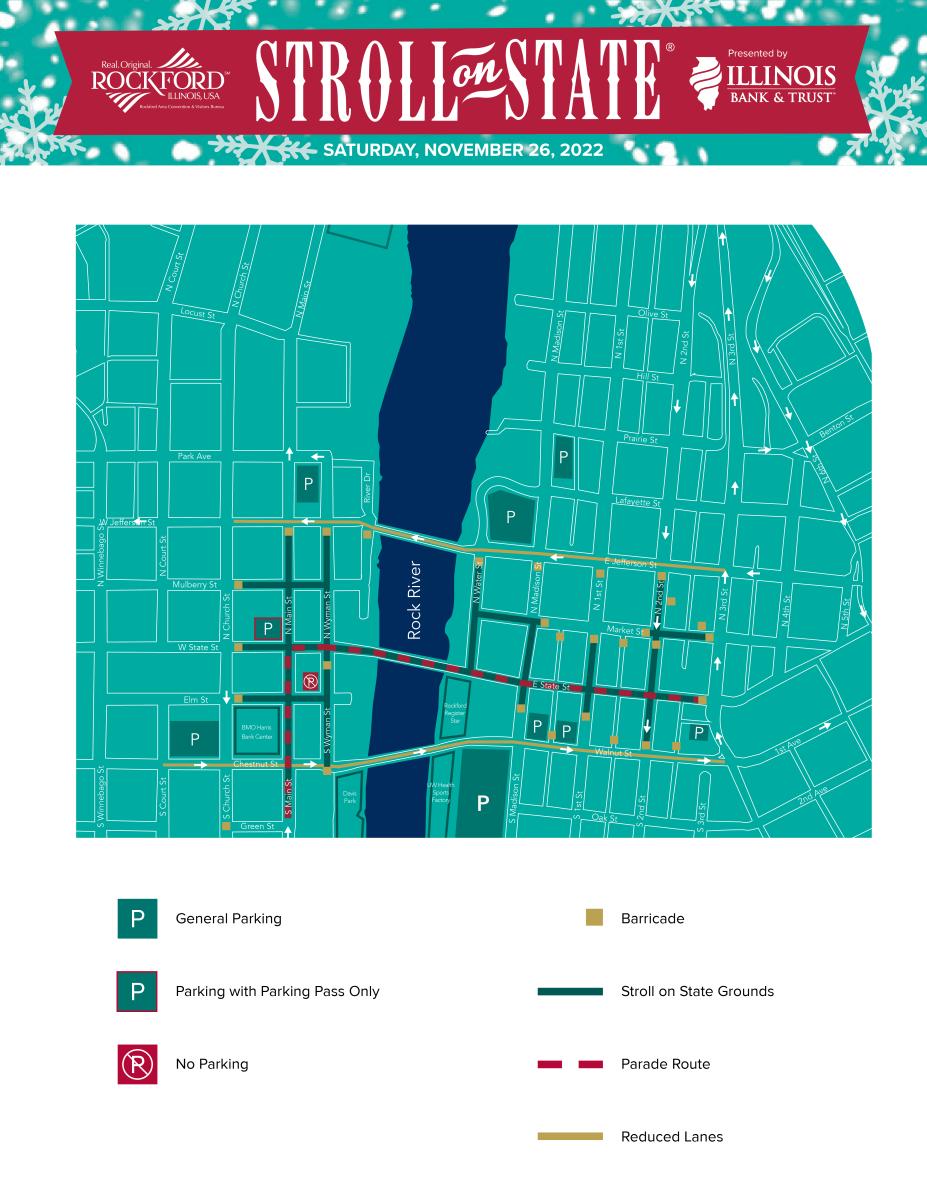Click the parking icon north of Chestnut St
Viewport: 927px width, 1200px height.
click(196, 740)
